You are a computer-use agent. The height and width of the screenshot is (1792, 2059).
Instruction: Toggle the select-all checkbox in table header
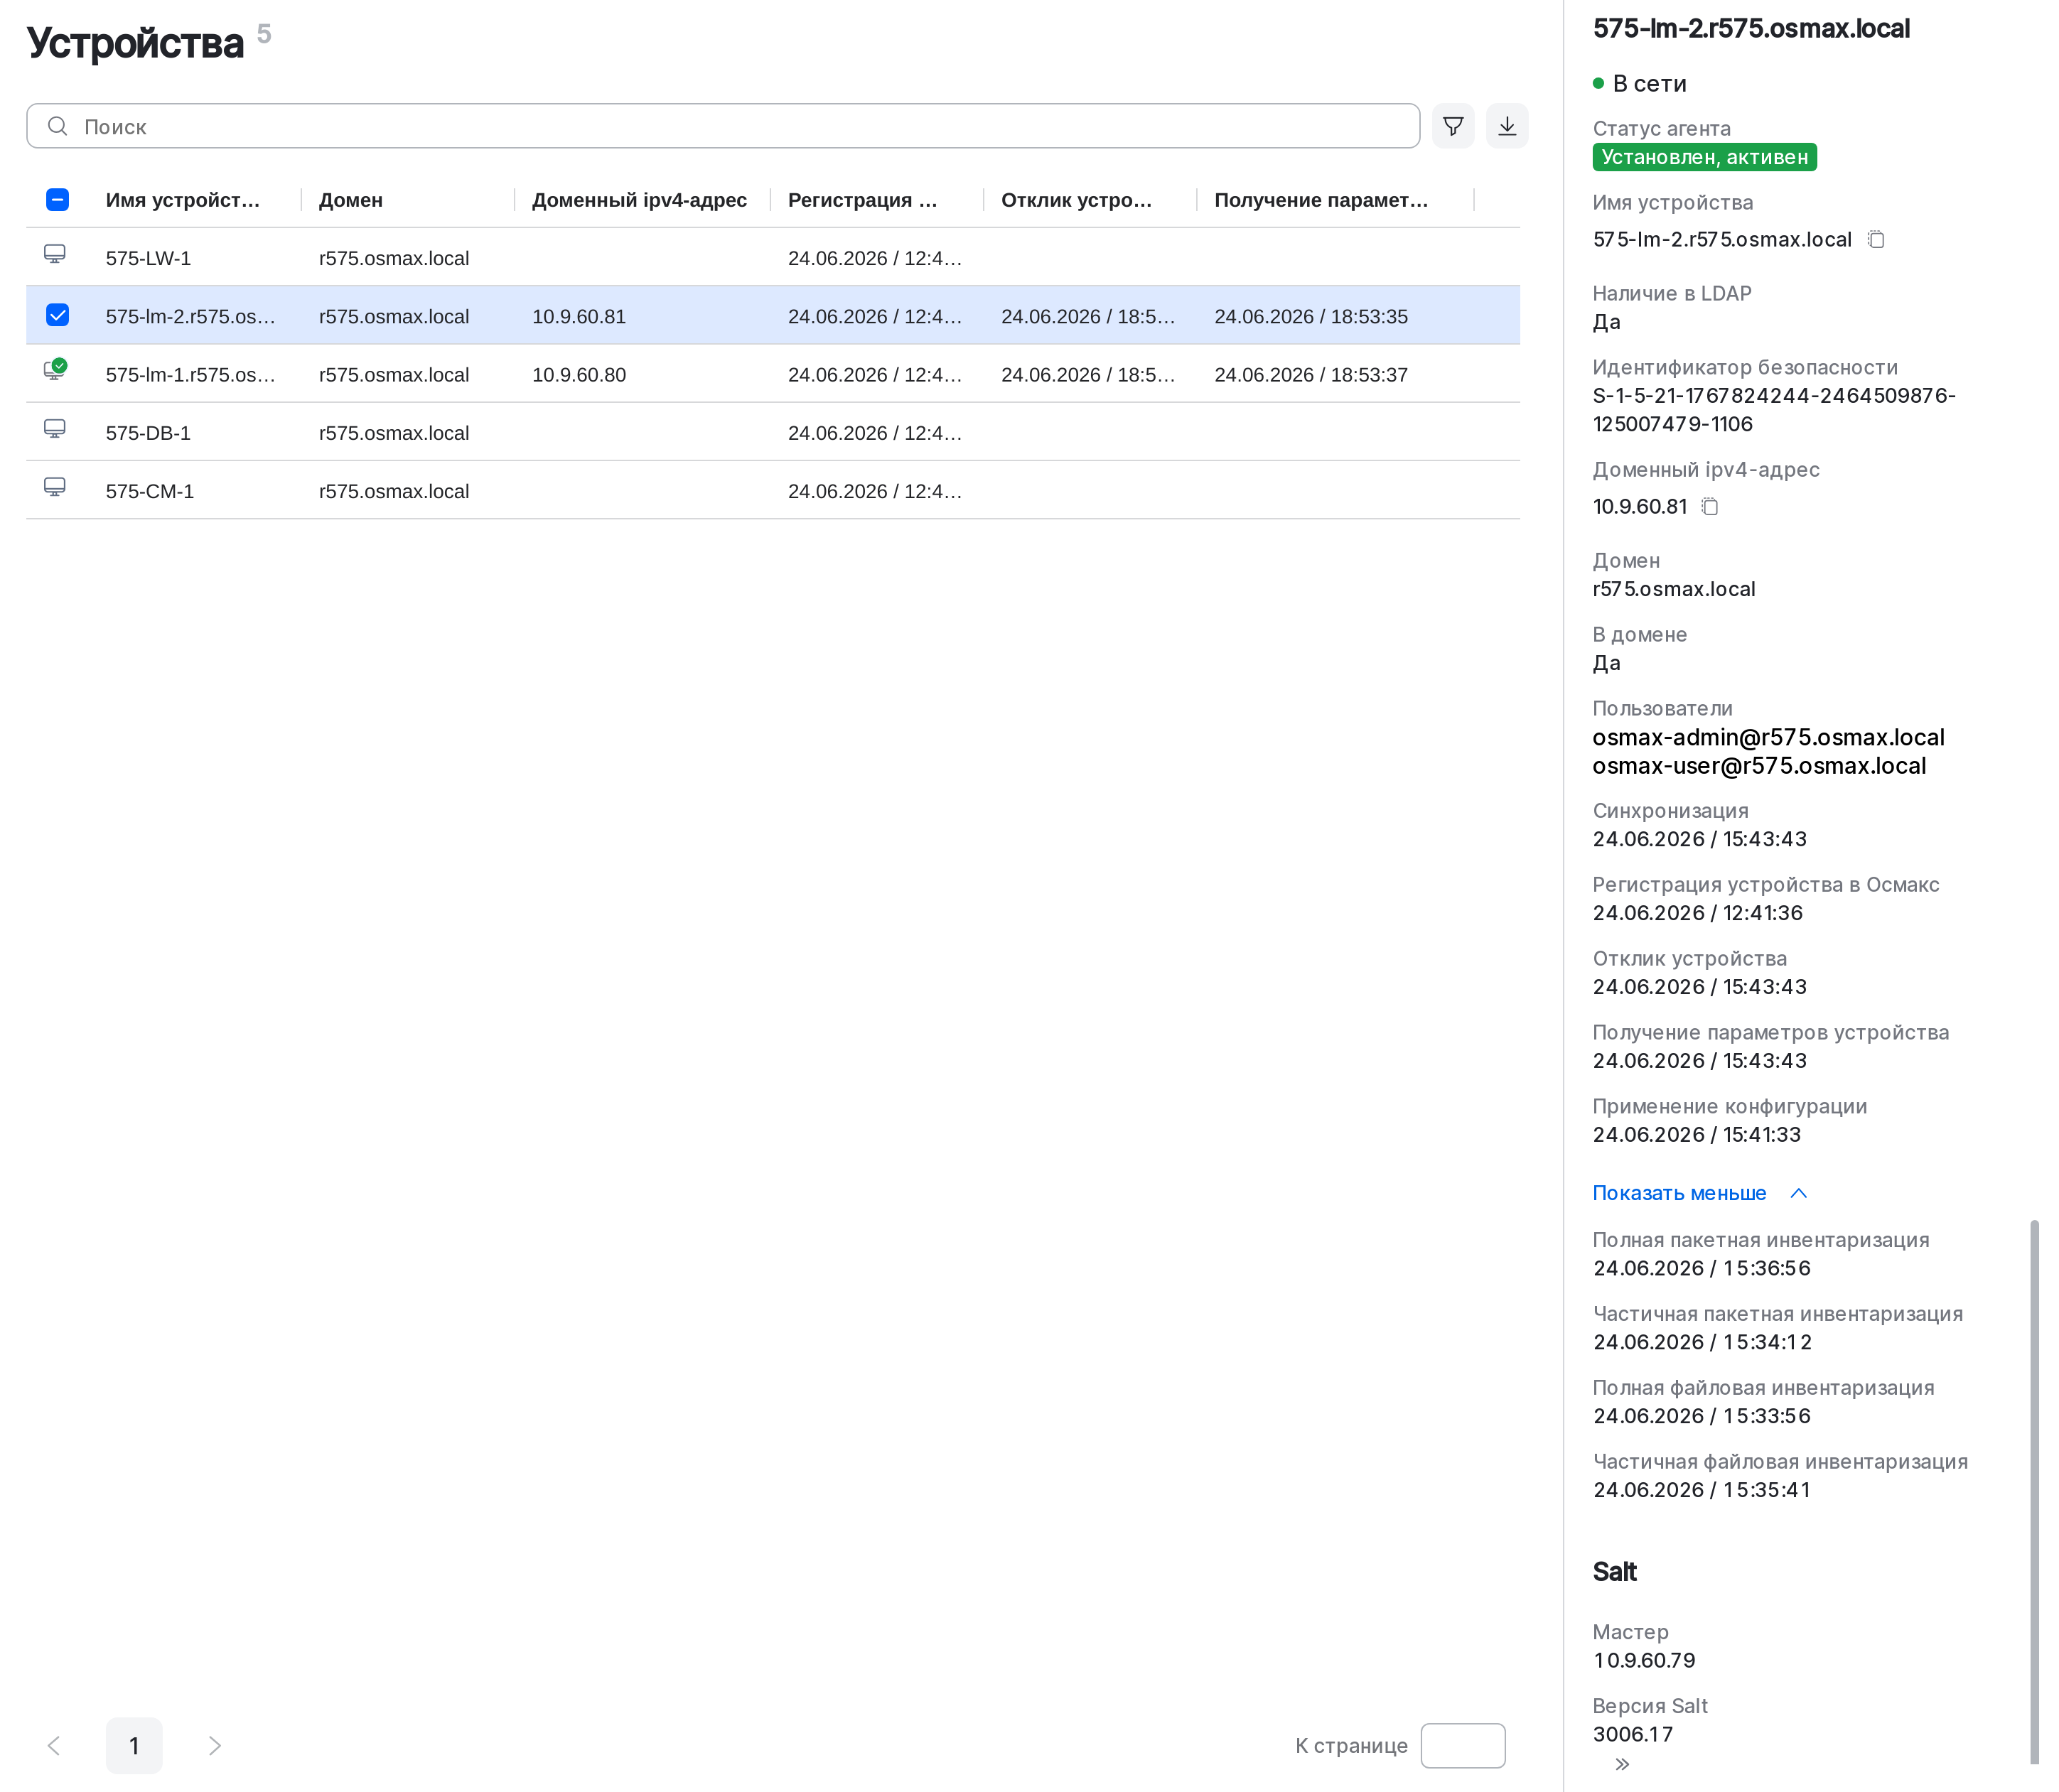click(x=58, y=200)
